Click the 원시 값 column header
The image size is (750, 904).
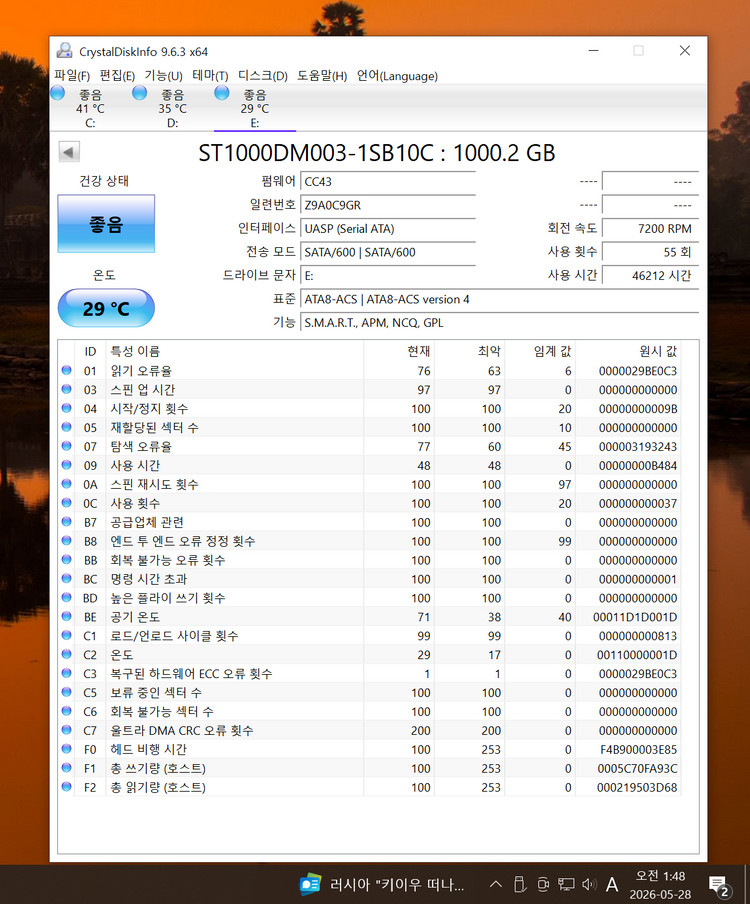pyautogui.click(x=628, y=351)
